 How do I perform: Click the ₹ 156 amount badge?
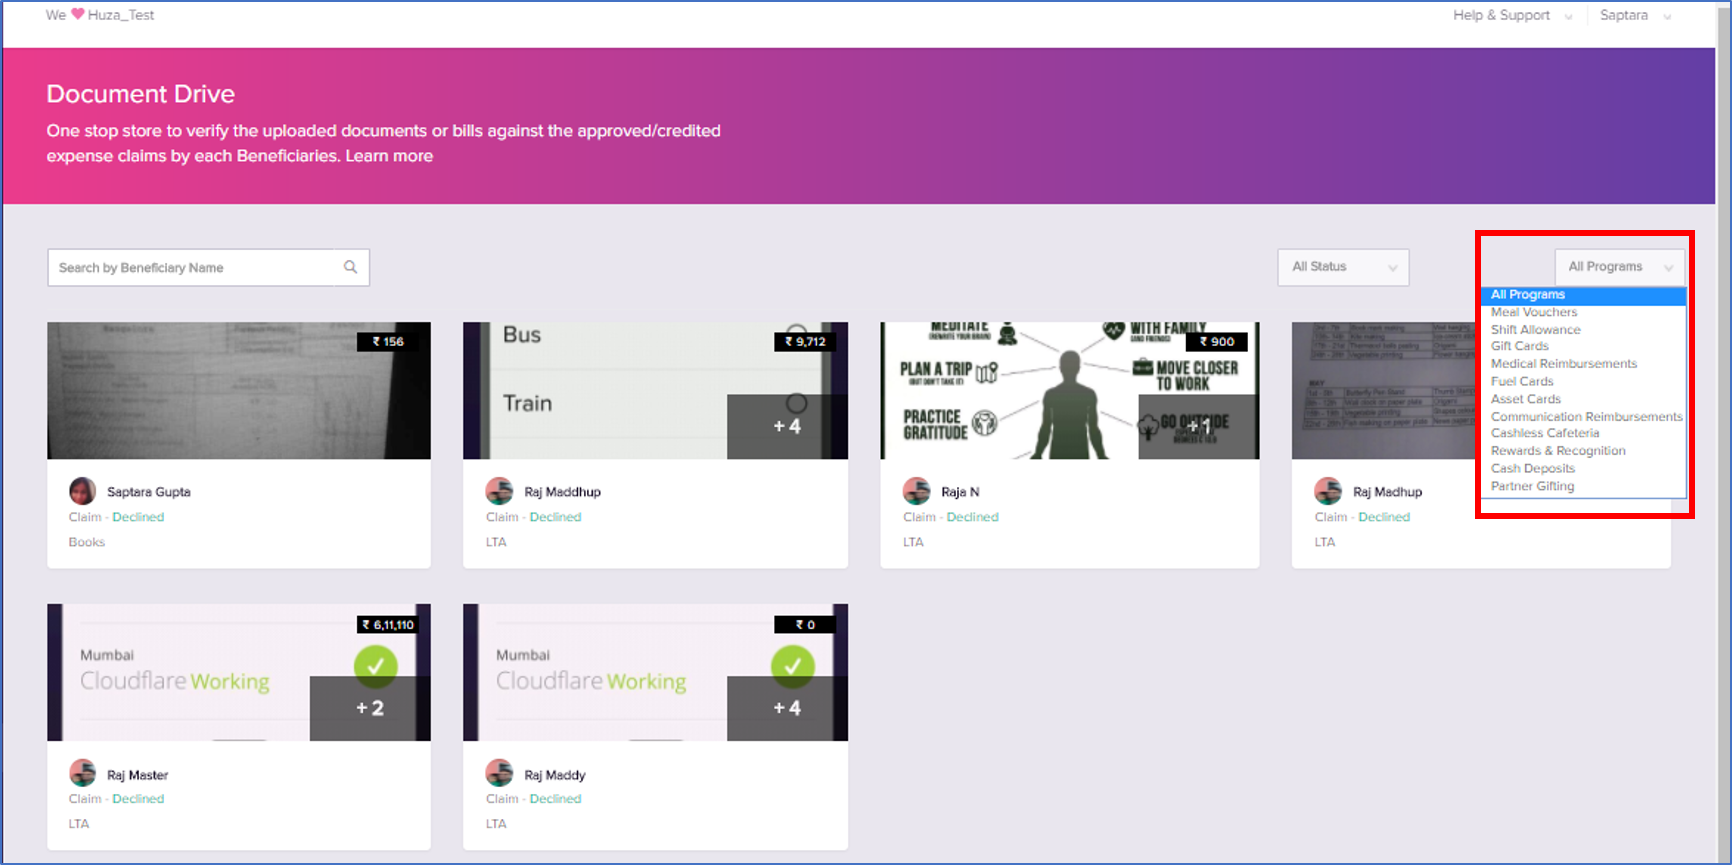click(x=388, y=342)
